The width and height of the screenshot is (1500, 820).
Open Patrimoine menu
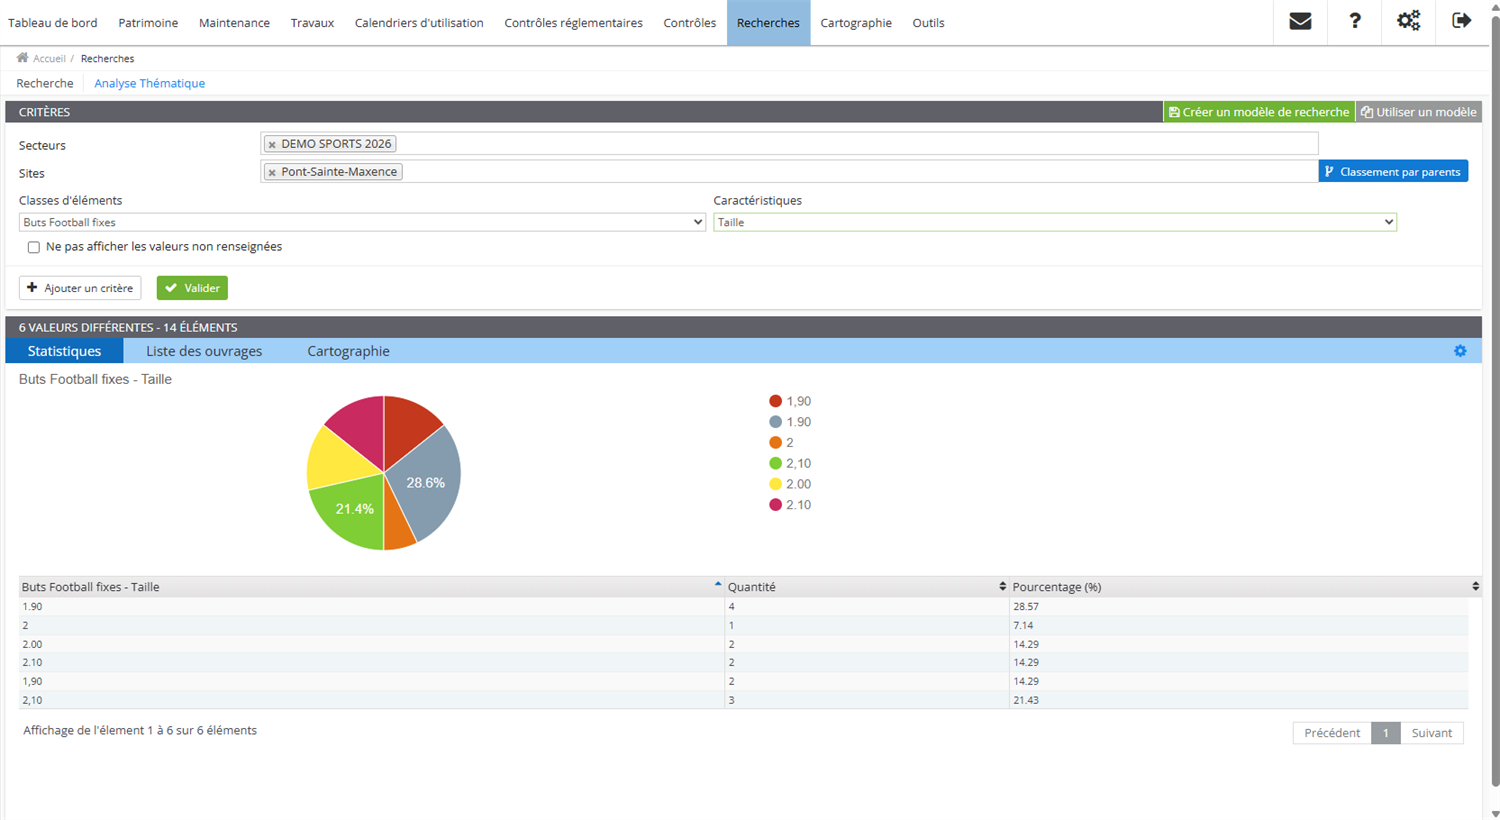point(148,22)
